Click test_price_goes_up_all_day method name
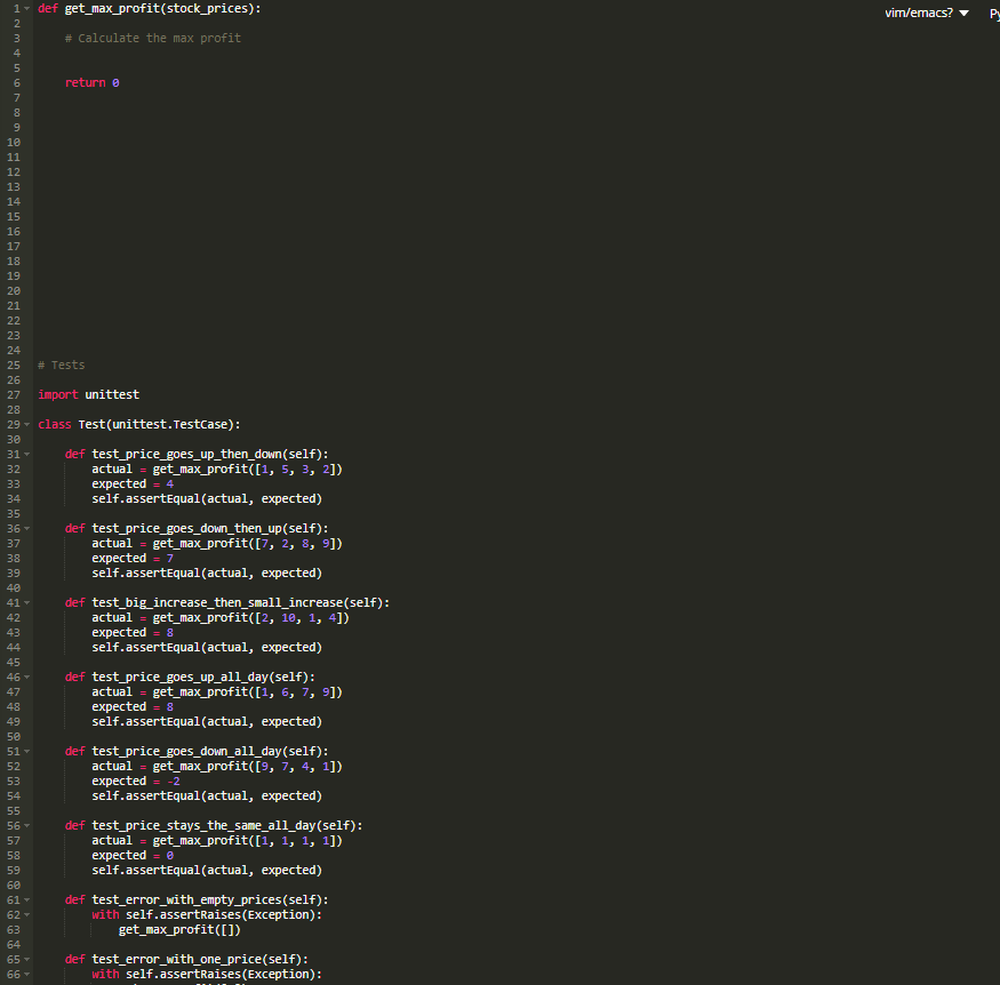1000x985 pixels. (x=180, y=678)
